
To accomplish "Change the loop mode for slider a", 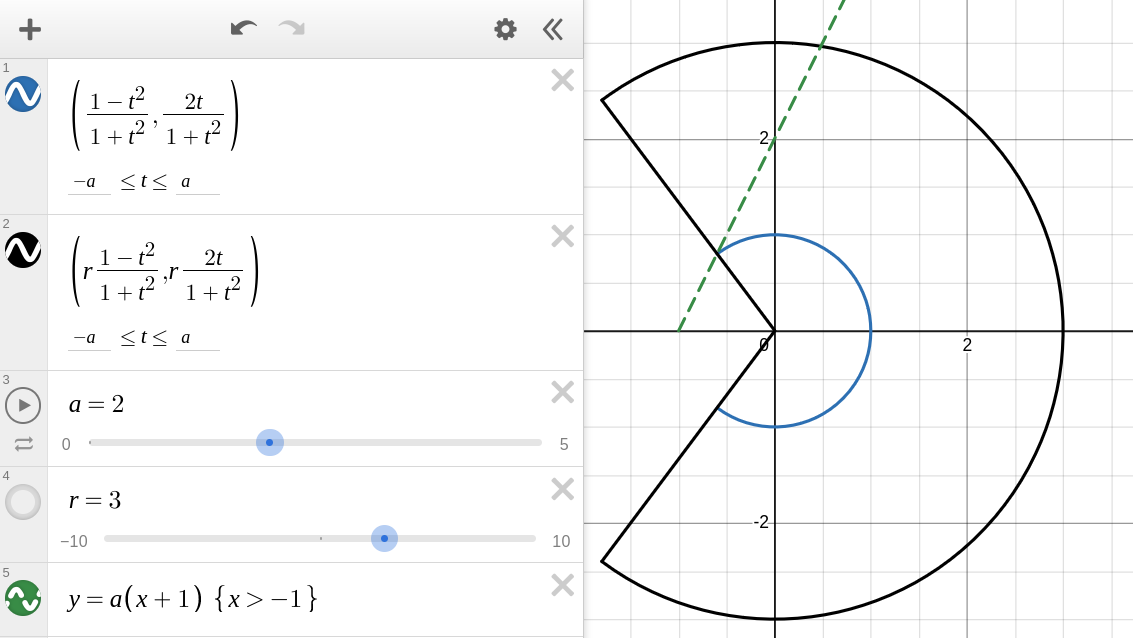I will [23, 443].
